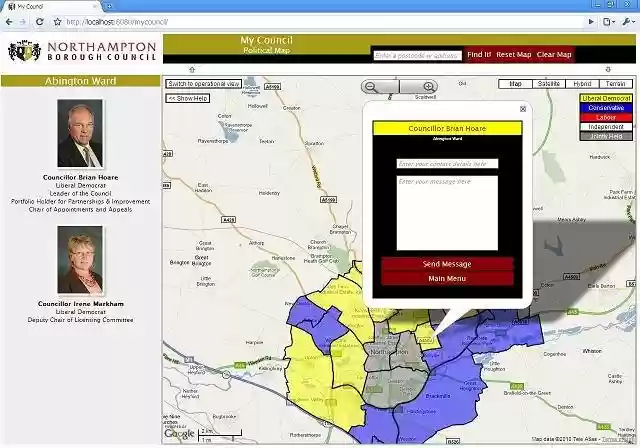The width and height of the screenshot is (640, 448).
Task: Zoom out with the minus magnifier
Action: coord(371,86)
